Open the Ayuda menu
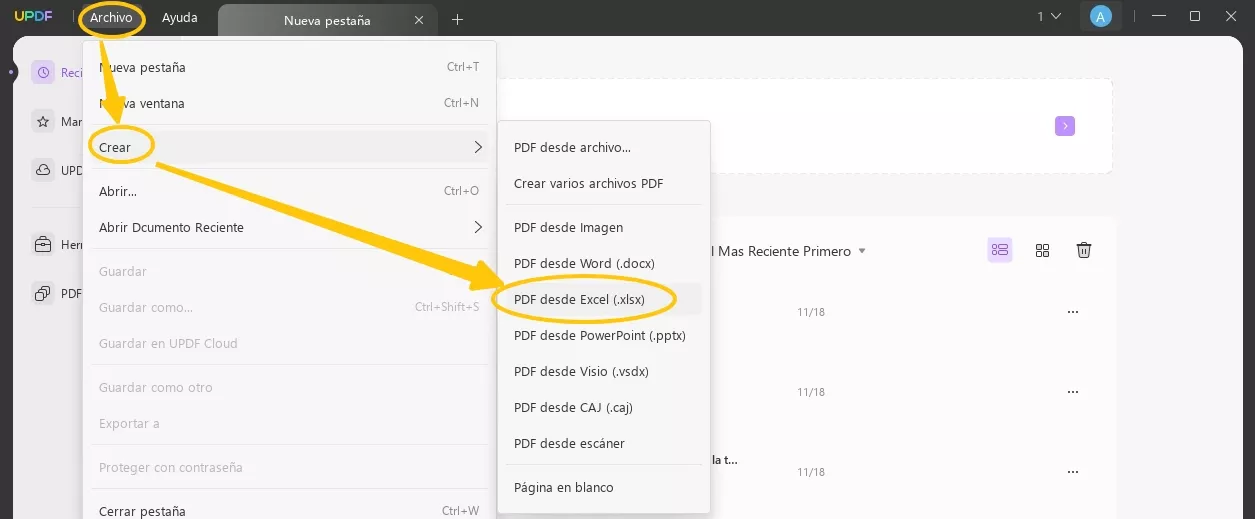Image resolution: width=1255 pixels, height=519 pixels. [180, 18]
